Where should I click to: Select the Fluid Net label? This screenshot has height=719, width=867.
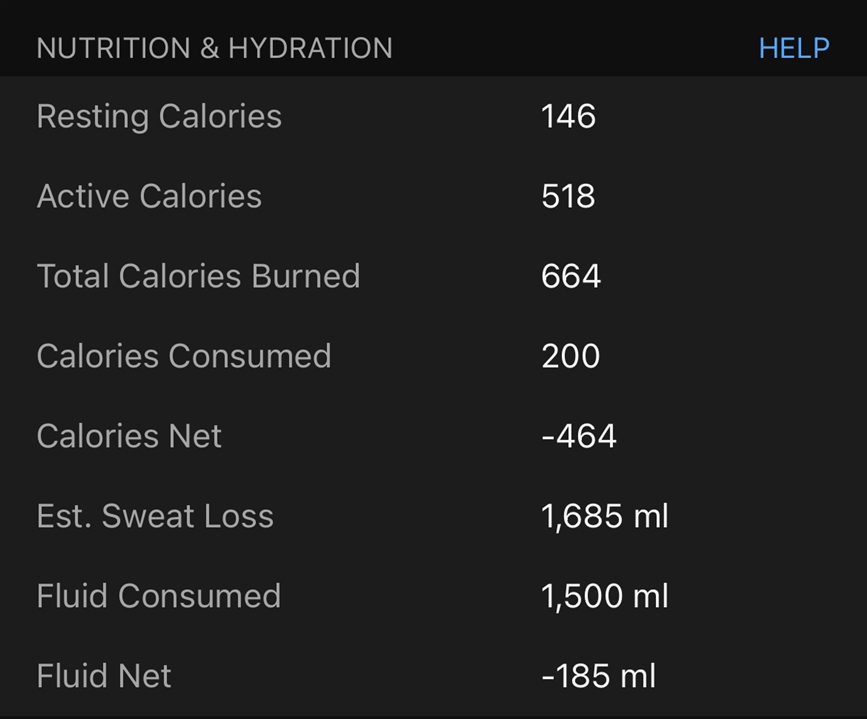click(x=104, y=676)
